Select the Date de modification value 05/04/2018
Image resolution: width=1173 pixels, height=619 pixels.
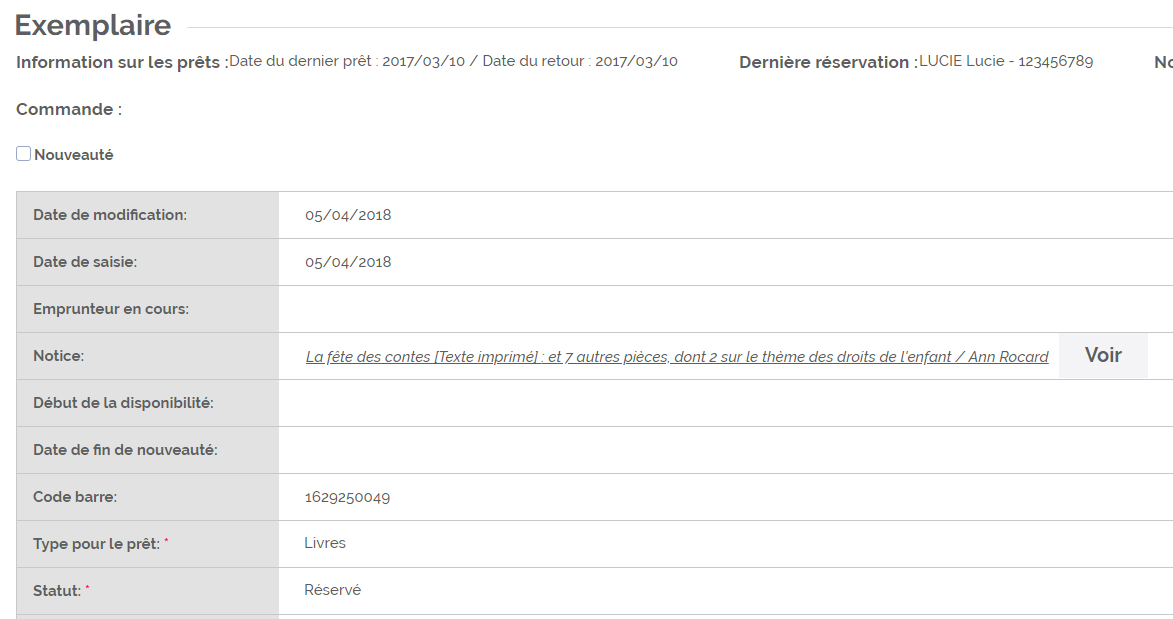tap(348, 216)
